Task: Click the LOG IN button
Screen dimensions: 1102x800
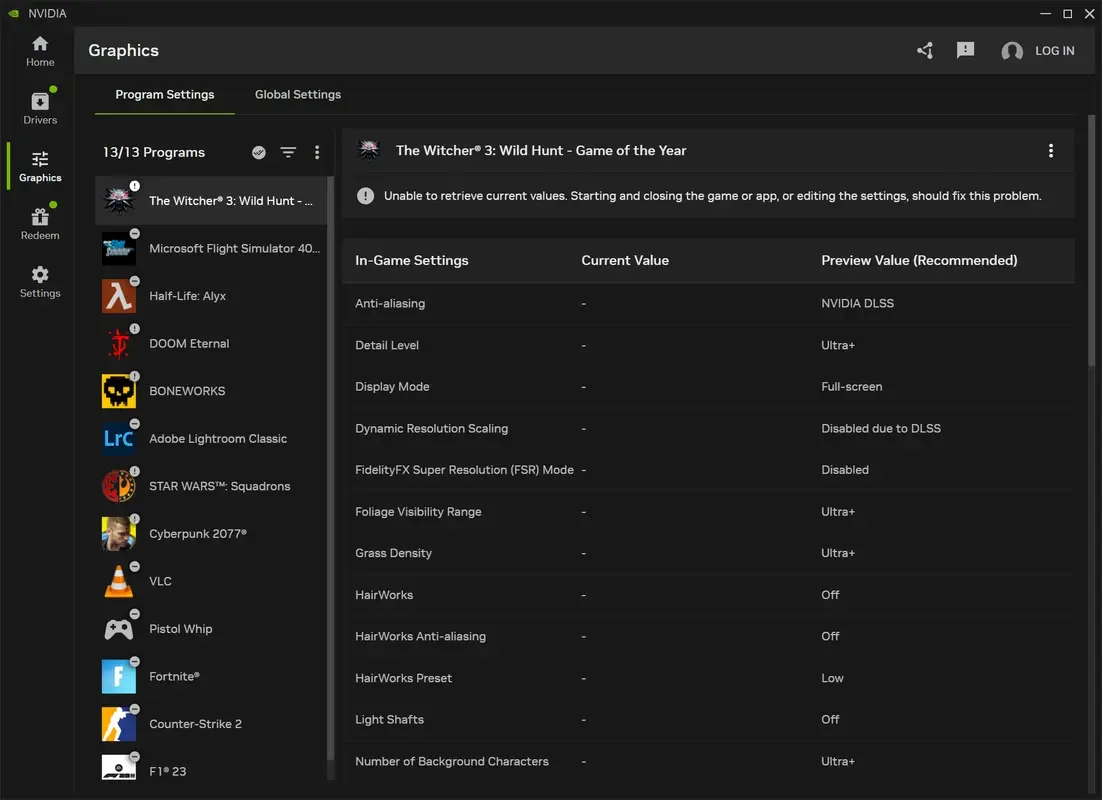Action: click(1055, 50)
